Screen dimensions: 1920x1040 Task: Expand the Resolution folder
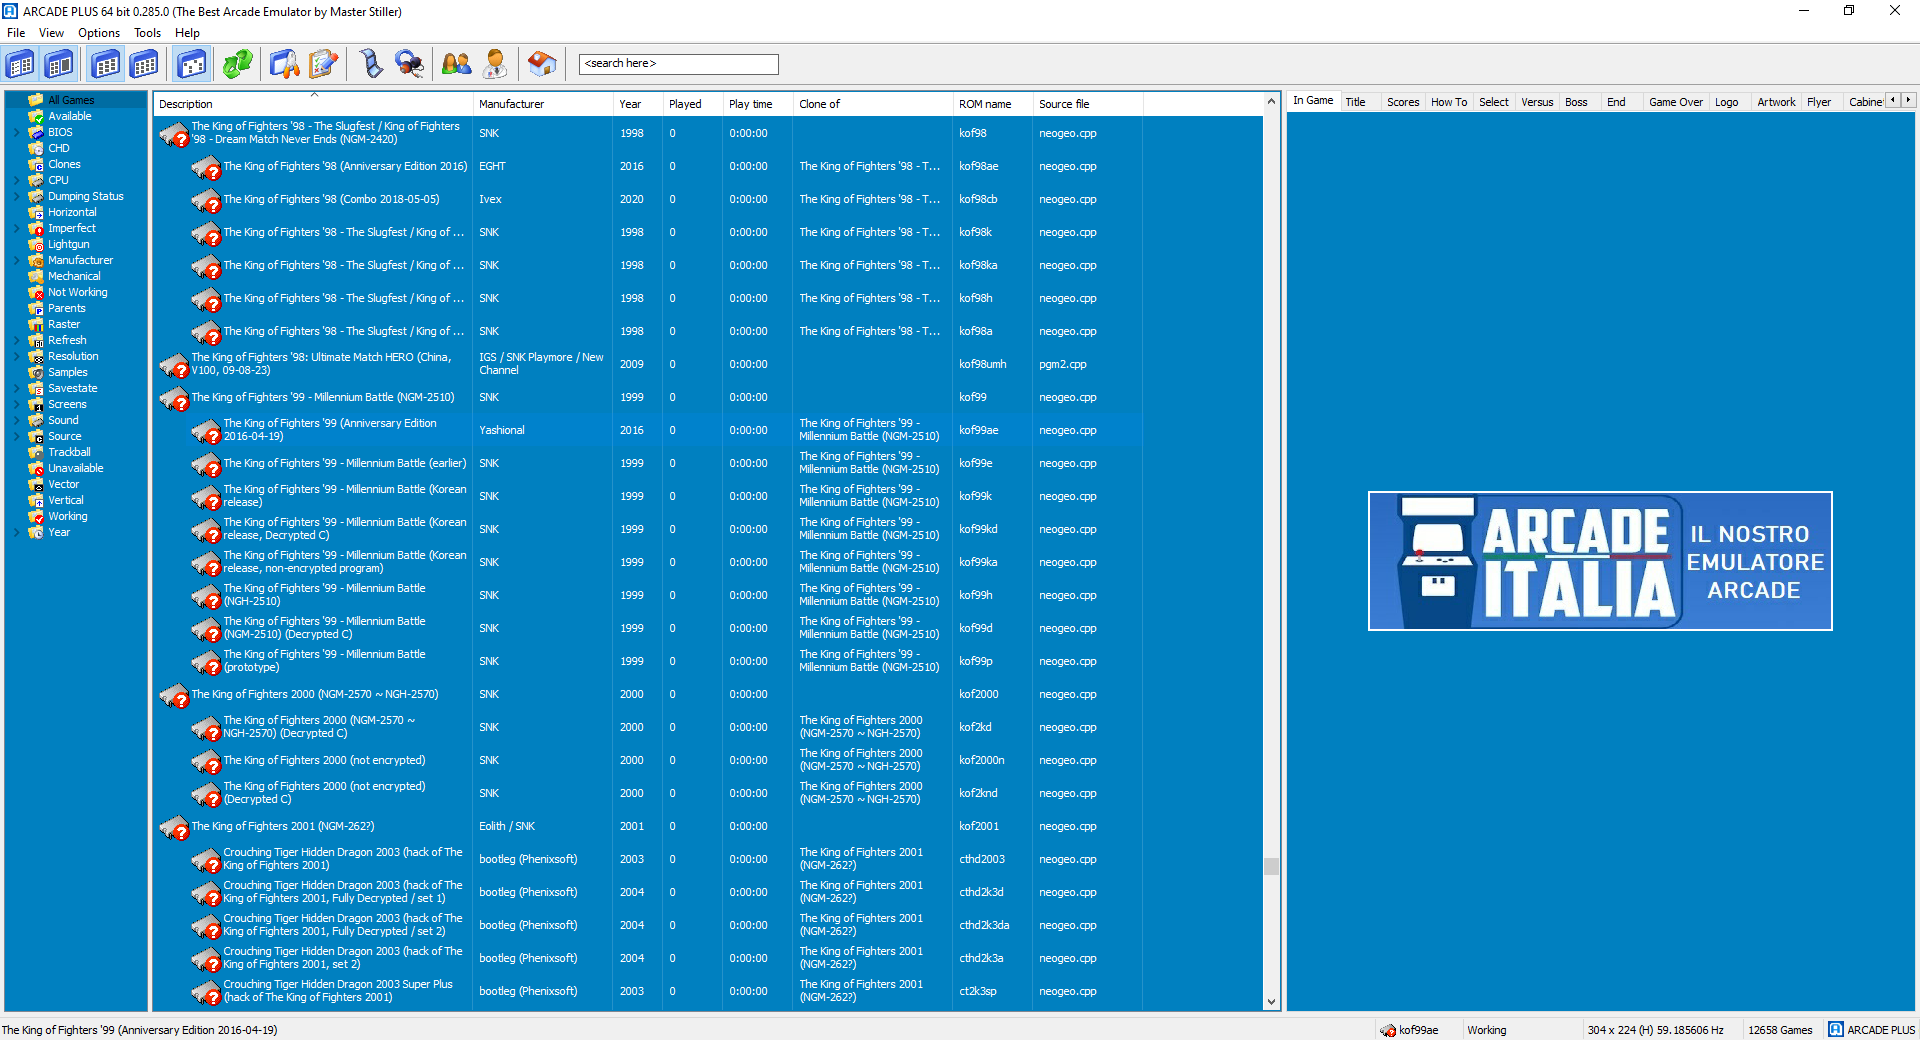[x=17, y=356]
